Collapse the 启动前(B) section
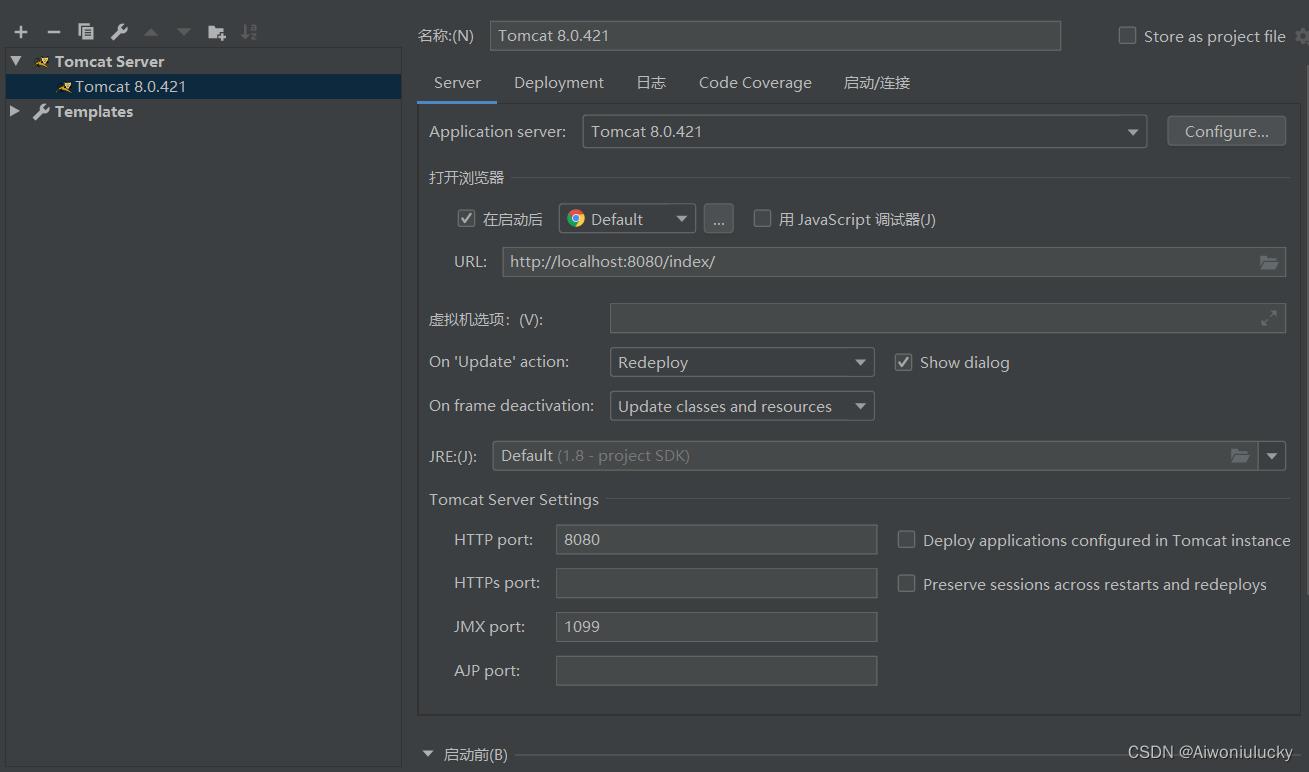 pyautogui.click(x=428, y=754)
